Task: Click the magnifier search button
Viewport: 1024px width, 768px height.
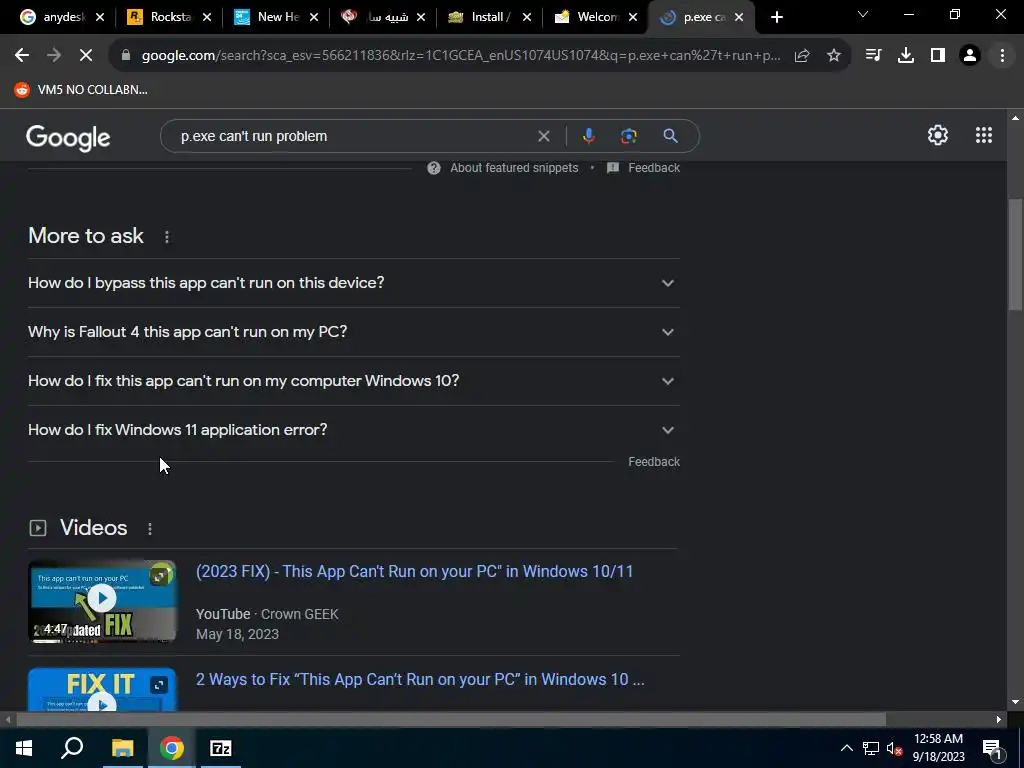Action: click(670, 136)
